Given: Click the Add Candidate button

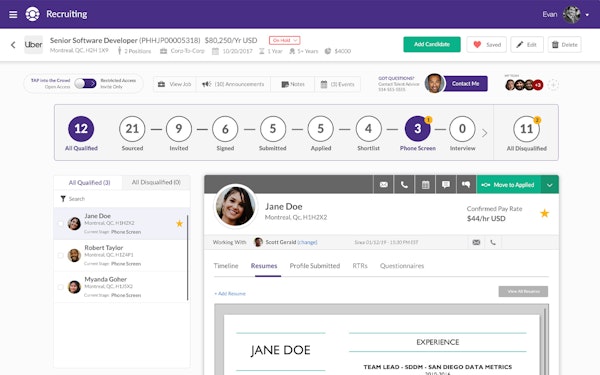Looking at the screenshot, I should (432, 44).
